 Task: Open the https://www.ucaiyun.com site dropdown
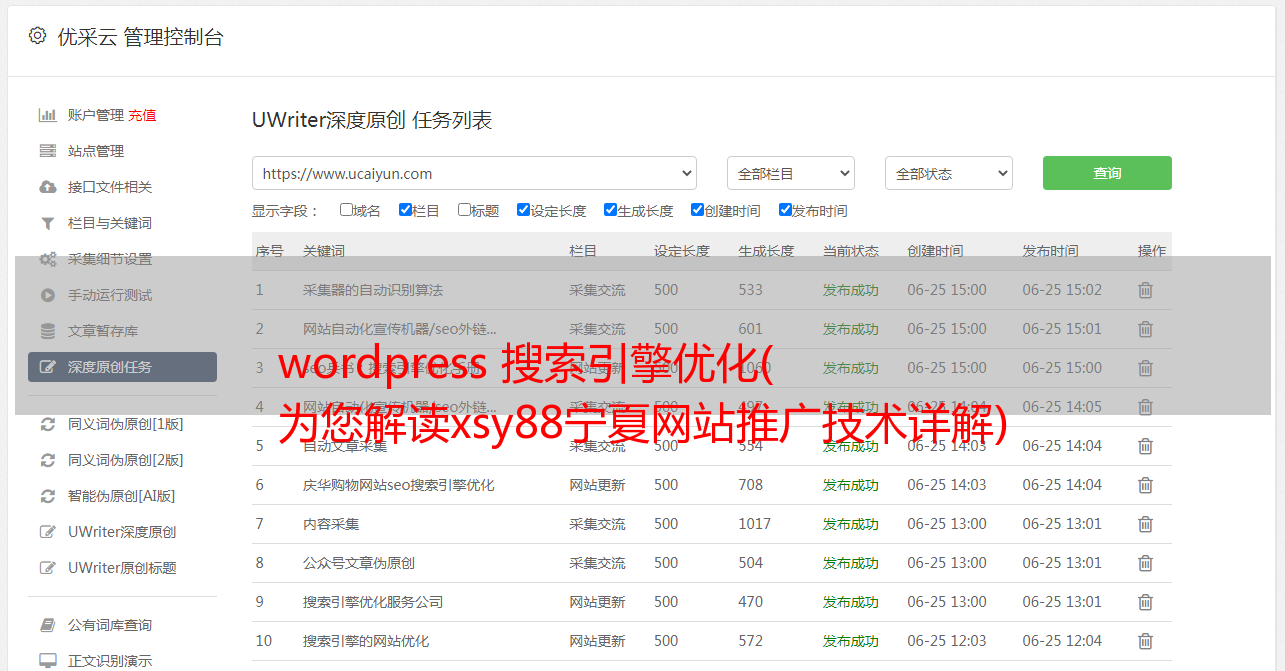[474, 173]
